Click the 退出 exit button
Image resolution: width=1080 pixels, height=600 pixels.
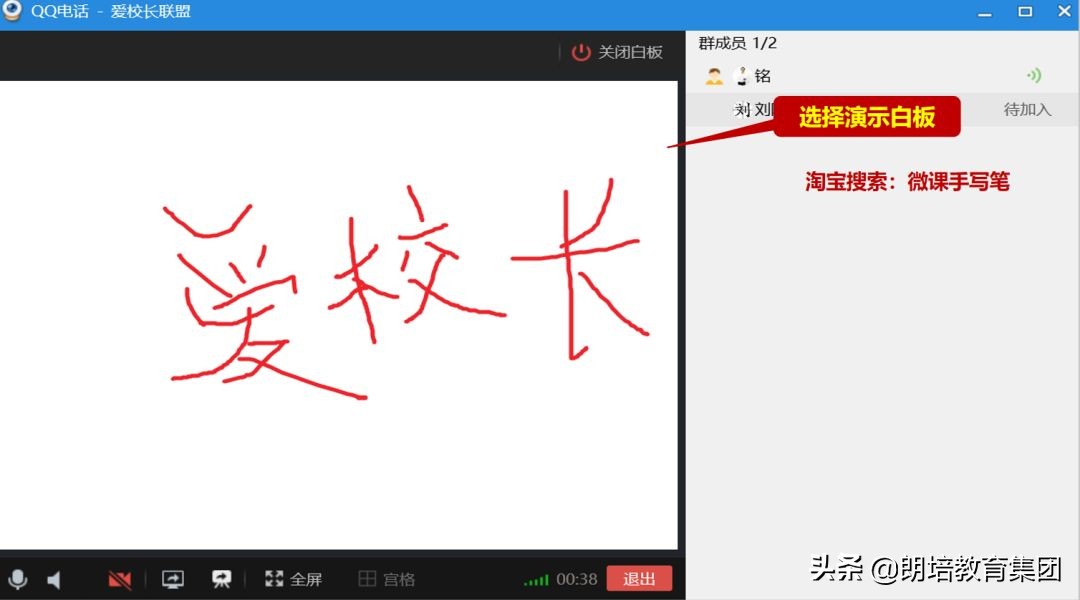(x=639, y=578)
